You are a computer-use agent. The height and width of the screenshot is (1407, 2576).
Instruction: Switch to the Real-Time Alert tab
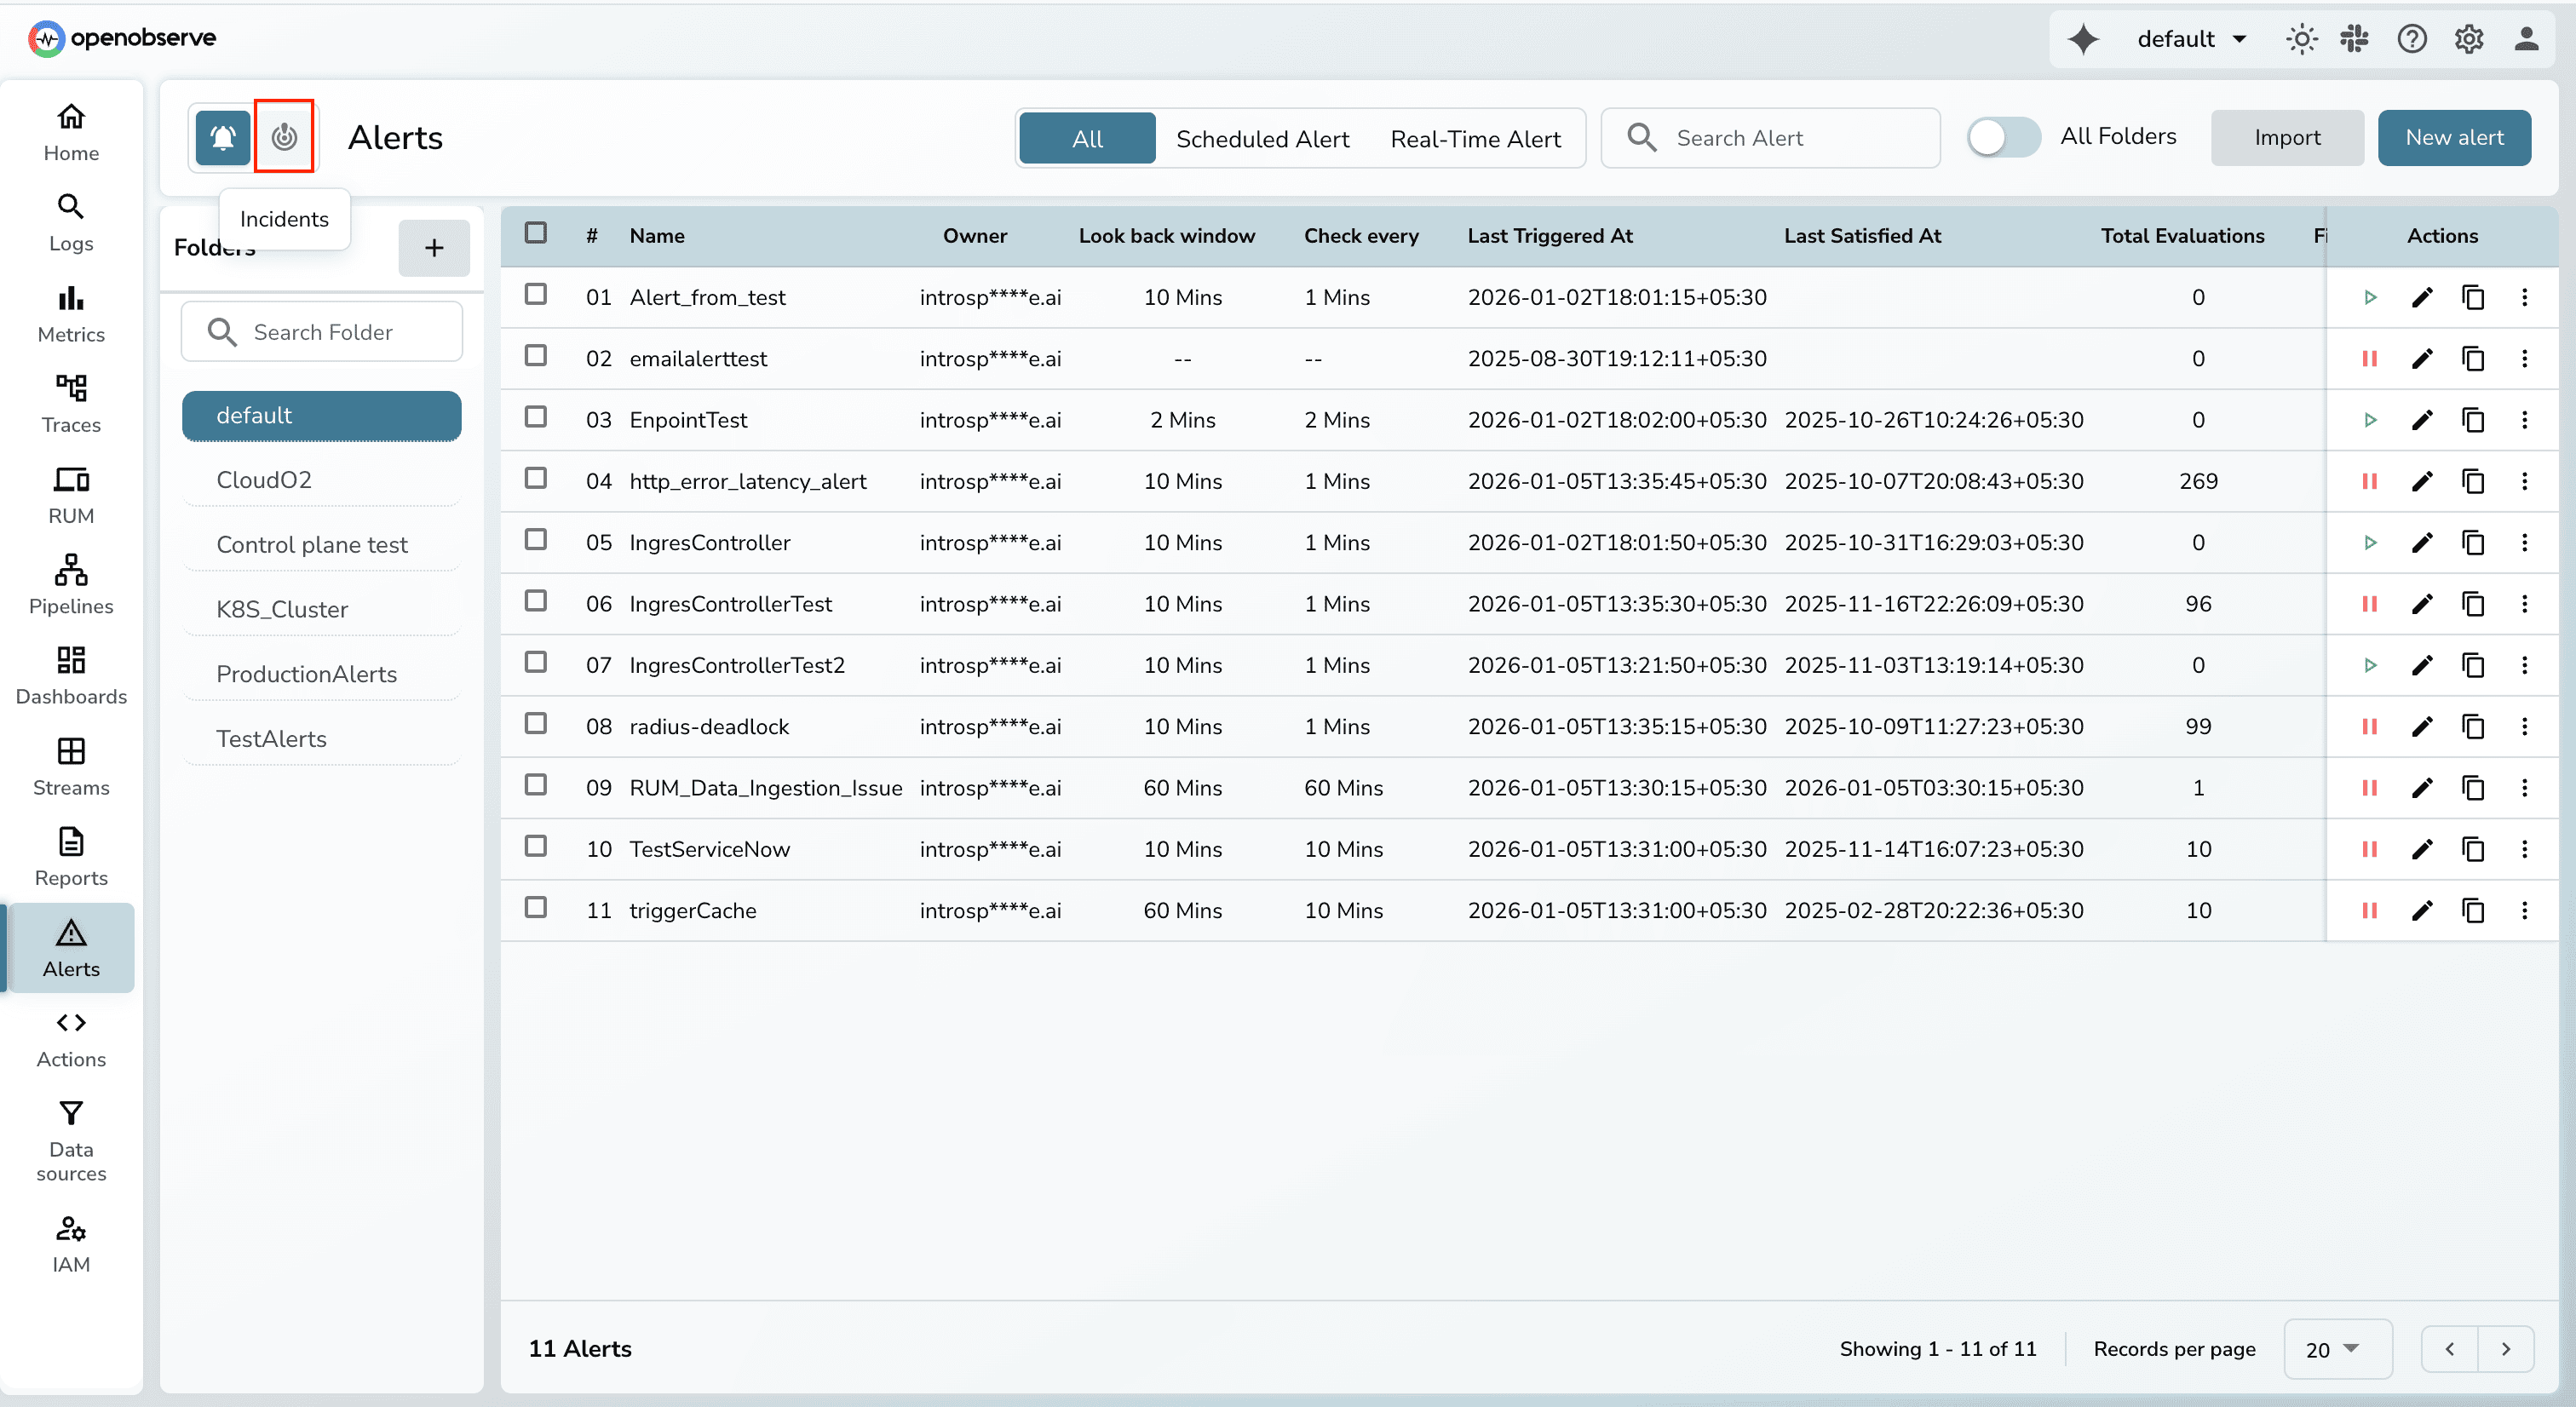pyautogui.click(x=1476, y=138)
